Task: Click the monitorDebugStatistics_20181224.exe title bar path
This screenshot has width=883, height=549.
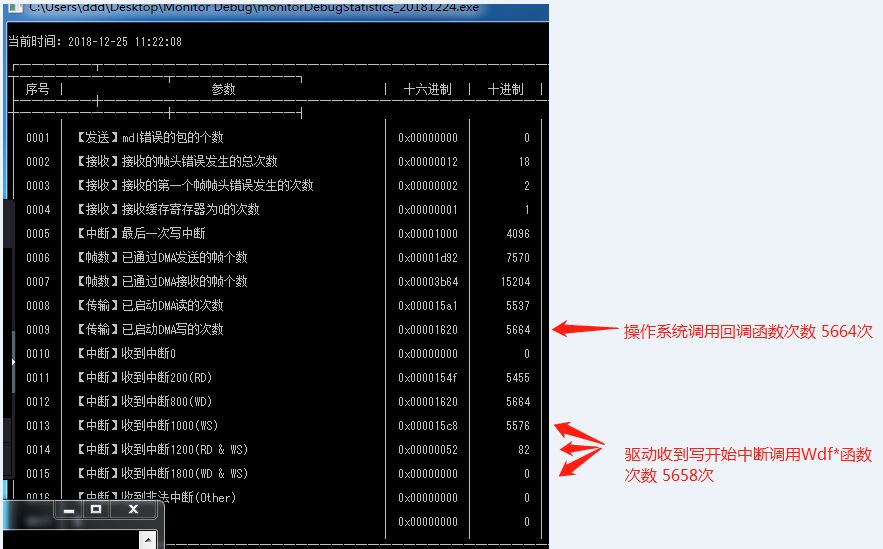Action: [x=254, y=8]
